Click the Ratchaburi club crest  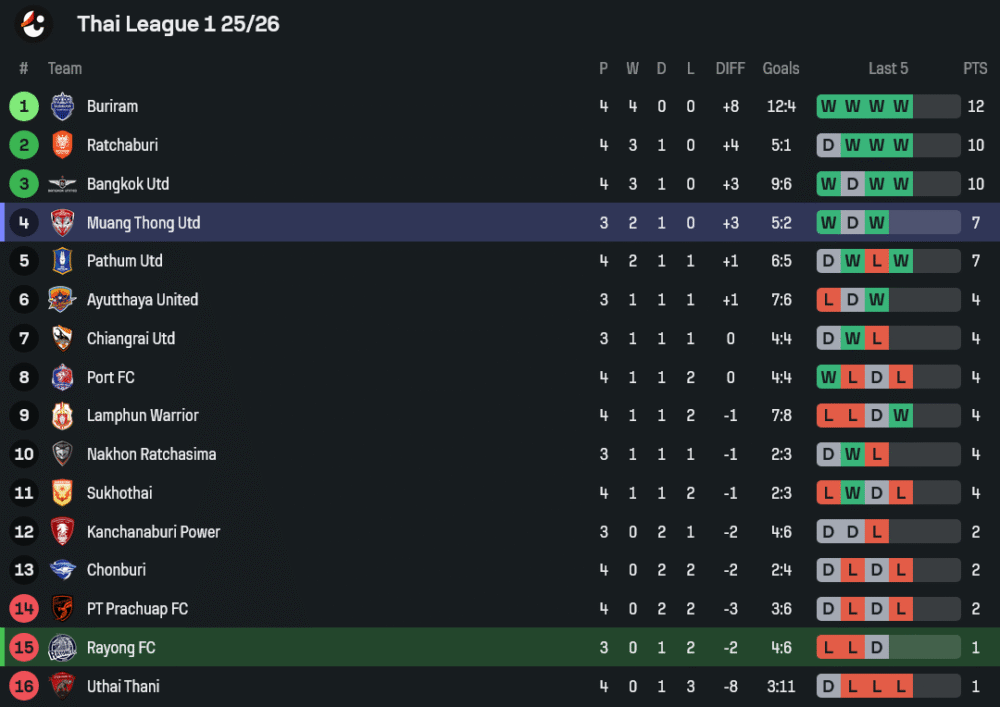(62, 145)
